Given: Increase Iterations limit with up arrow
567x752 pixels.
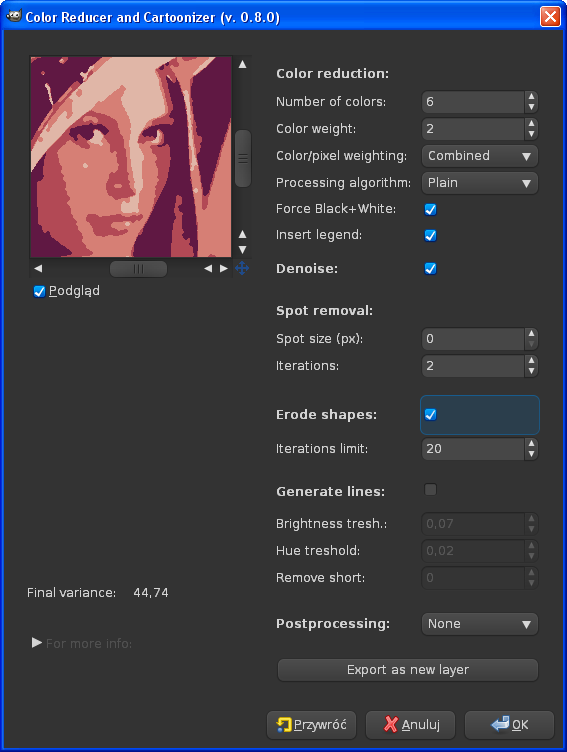Looking at the screenshot, I should click(531, 443).
